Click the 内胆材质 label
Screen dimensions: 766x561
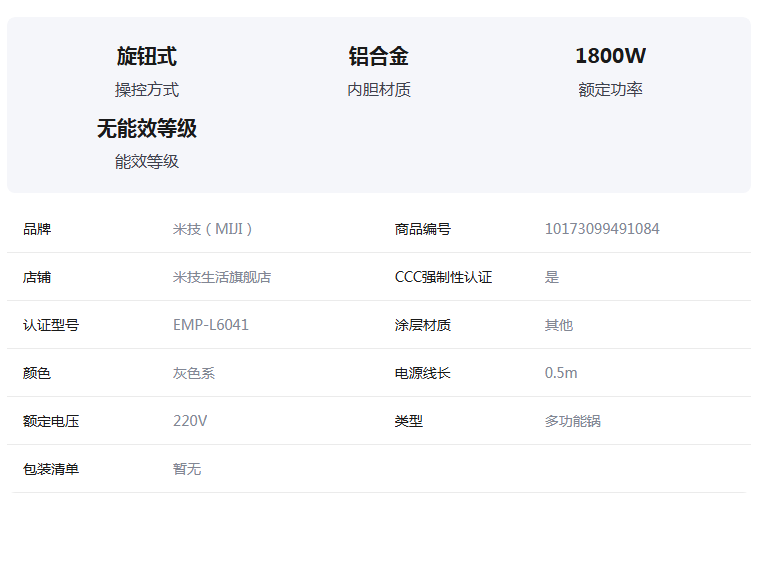[x=379, y=90]
